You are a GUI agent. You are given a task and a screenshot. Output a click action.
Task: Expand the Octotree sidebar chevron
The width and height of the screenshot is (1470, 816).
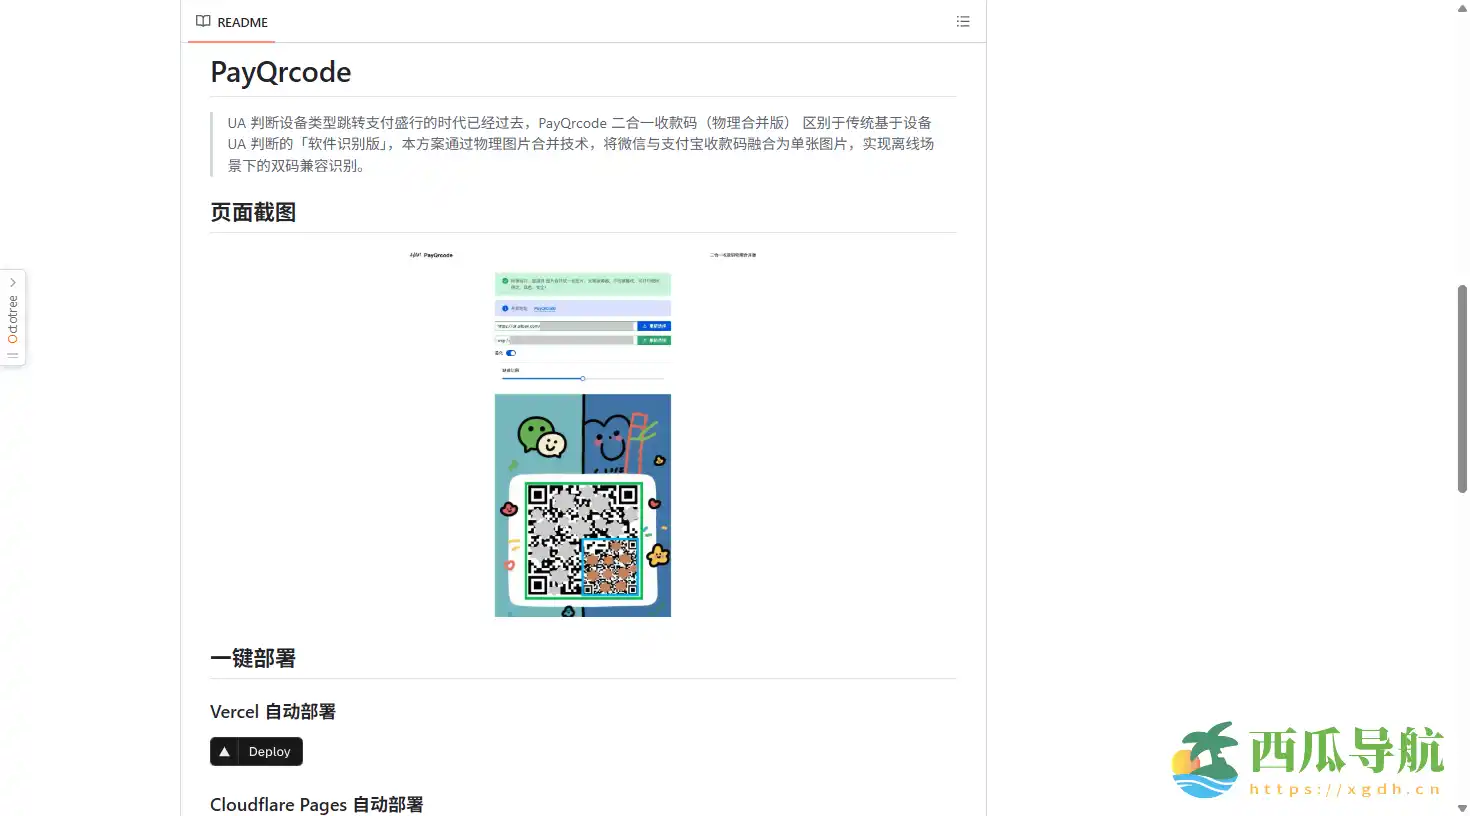click(x=13, y=283)
